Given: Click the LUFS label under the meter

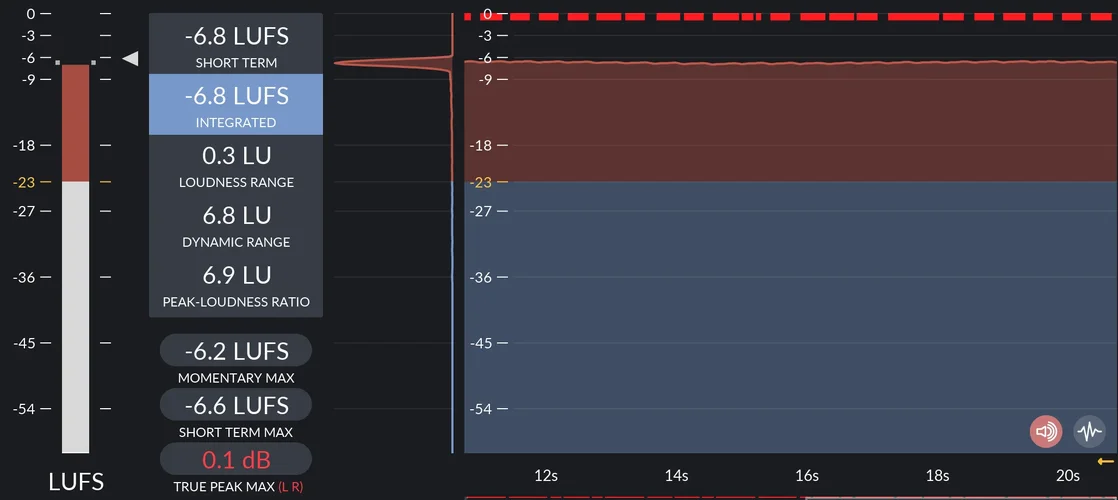Looking at the screenshot, I should [x=76, y=482].
